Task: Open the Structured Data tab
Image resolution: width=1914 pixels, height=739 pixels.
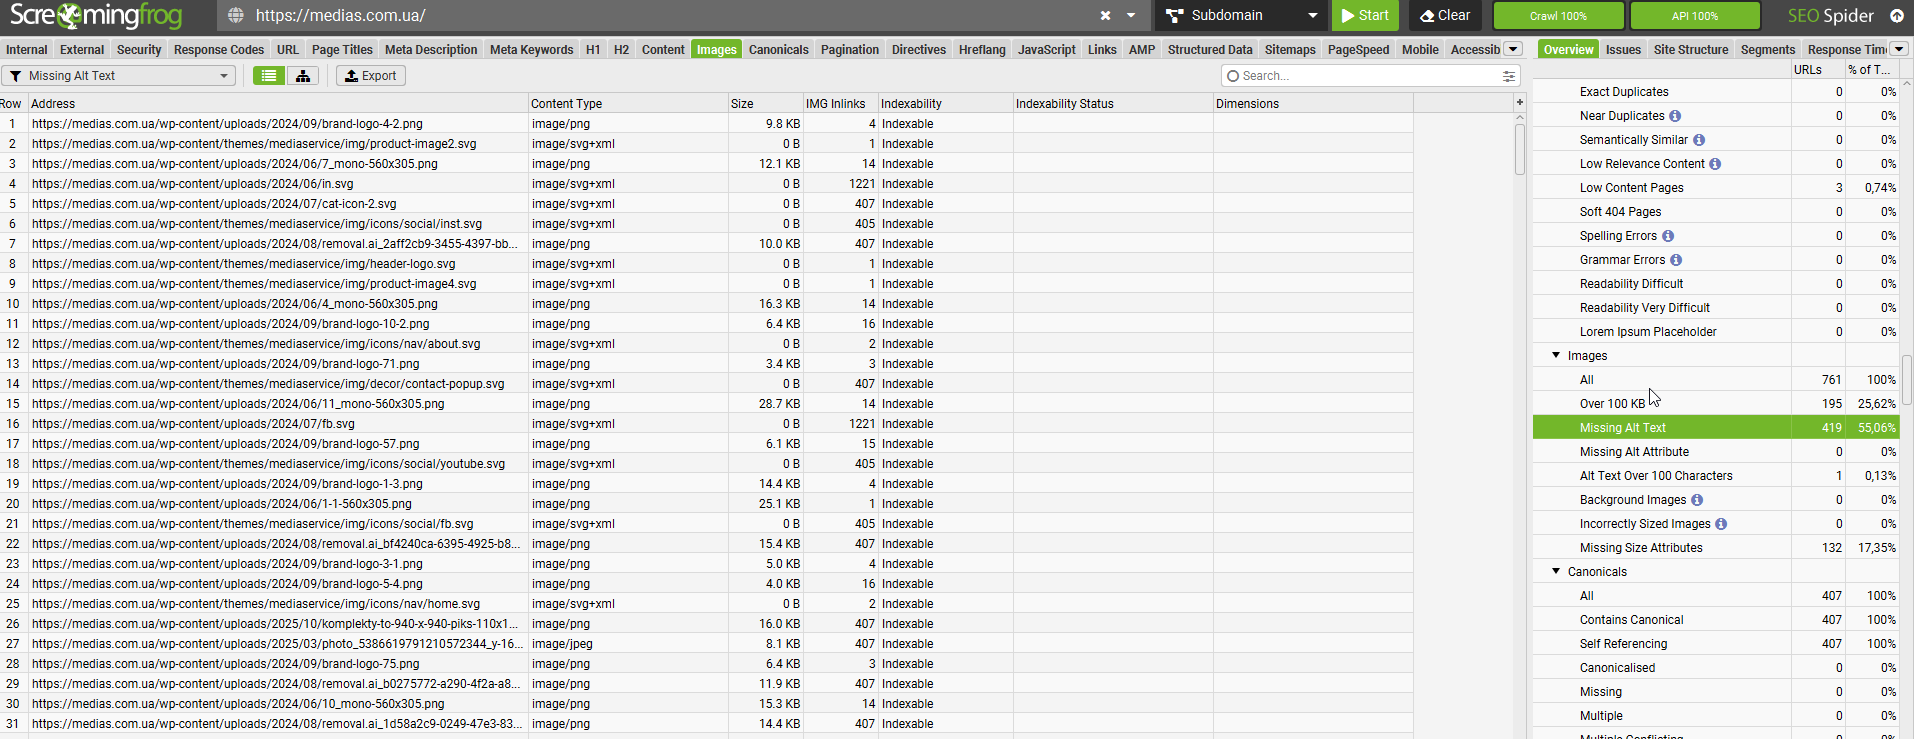Action: (x=1210, y=49)
